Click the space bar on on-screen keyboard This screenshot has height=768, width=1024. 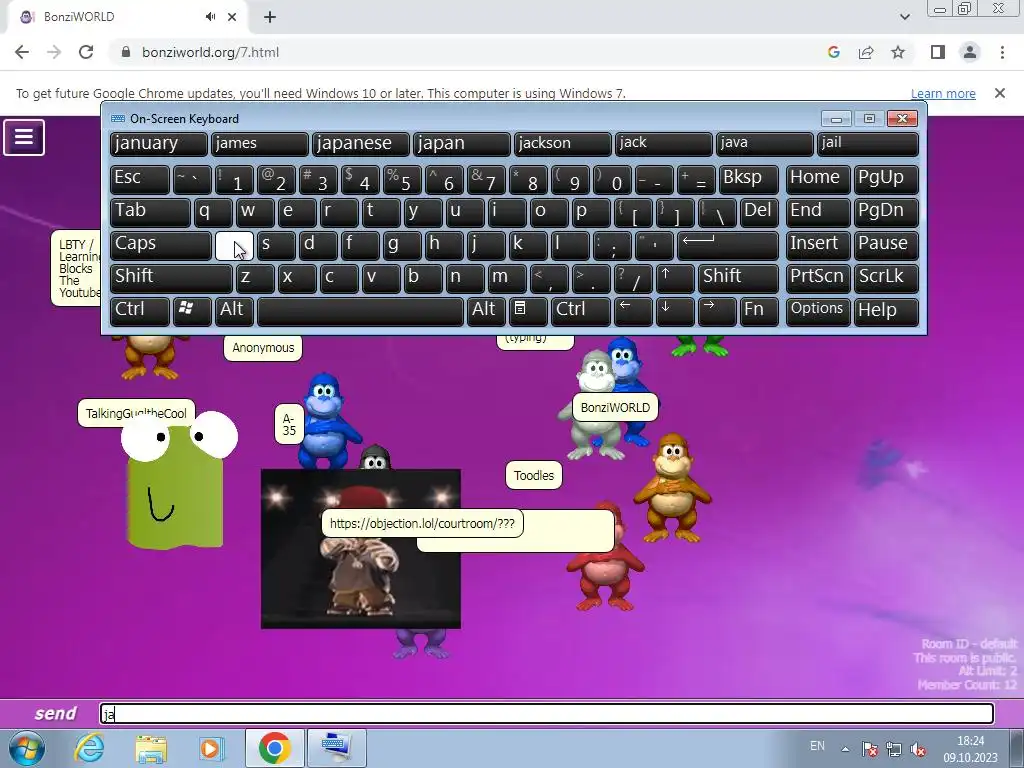tap(360, 310)
